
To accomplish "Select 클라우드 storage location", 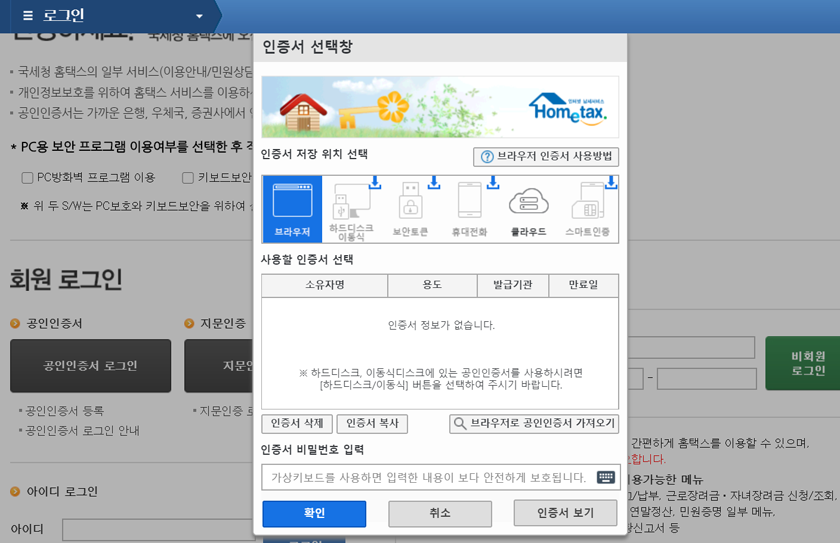I will (x=528, y=209).
